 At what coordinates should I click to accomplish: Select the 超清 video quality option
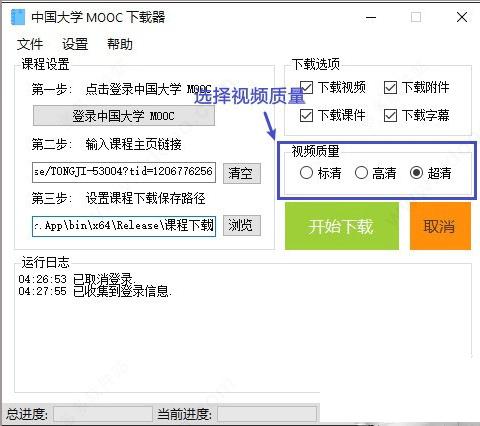[416, 173]
